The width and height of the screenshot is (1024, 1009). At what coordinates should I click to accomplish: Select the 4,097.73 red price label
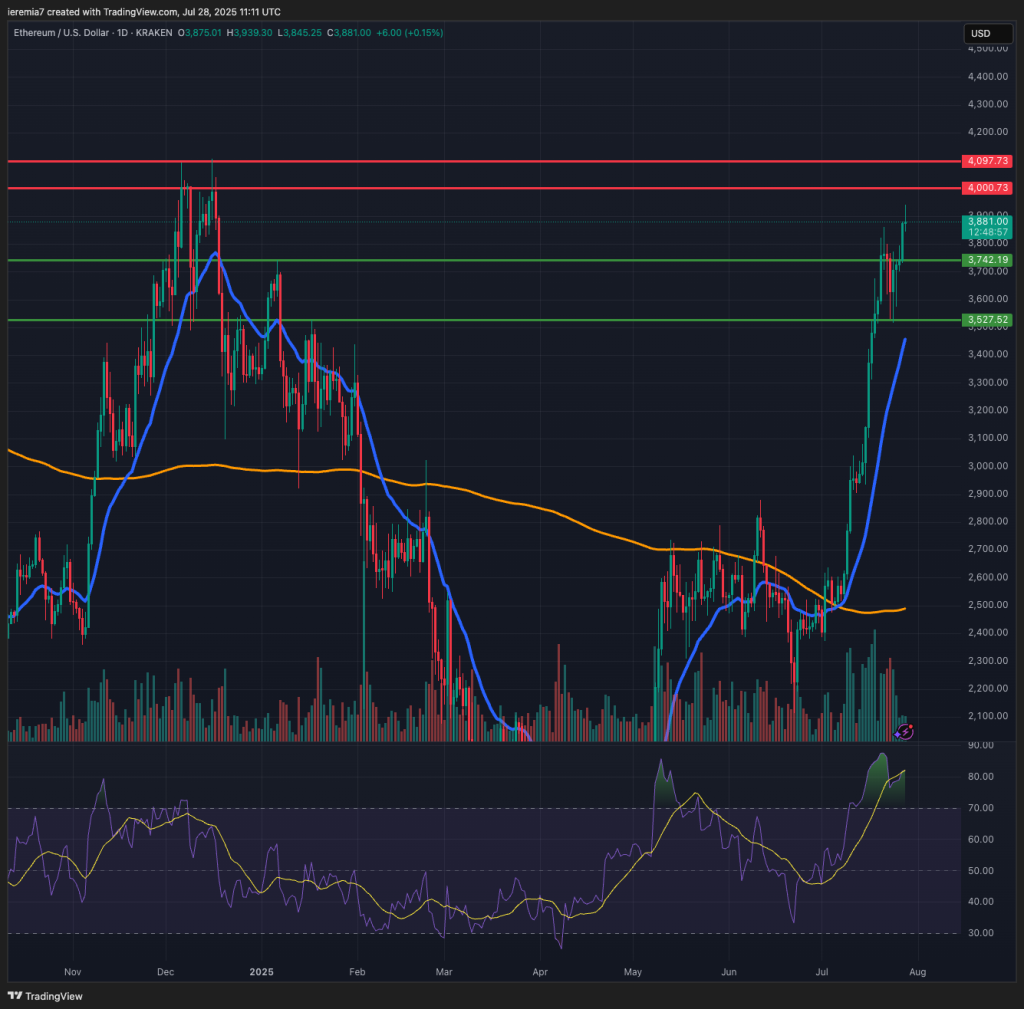pos(987,161)
